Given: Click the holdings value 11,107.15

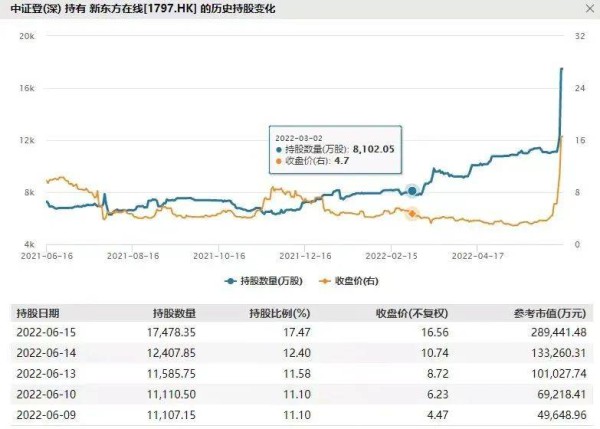Looking at the screenshot, I should (x=171, y=415).
